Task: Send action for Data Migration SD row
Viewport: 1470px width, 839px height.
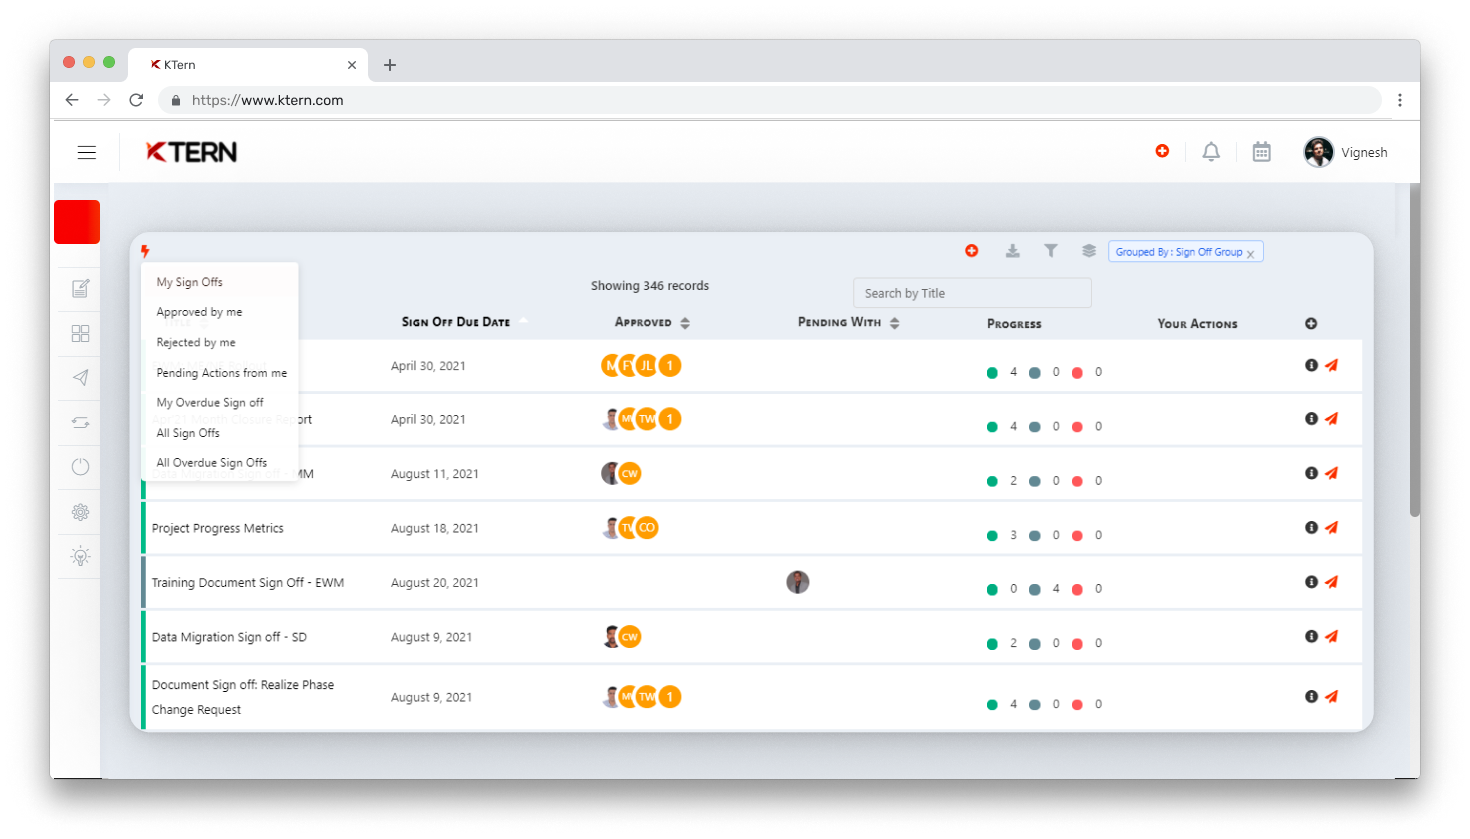Action: pos(1332,636)
